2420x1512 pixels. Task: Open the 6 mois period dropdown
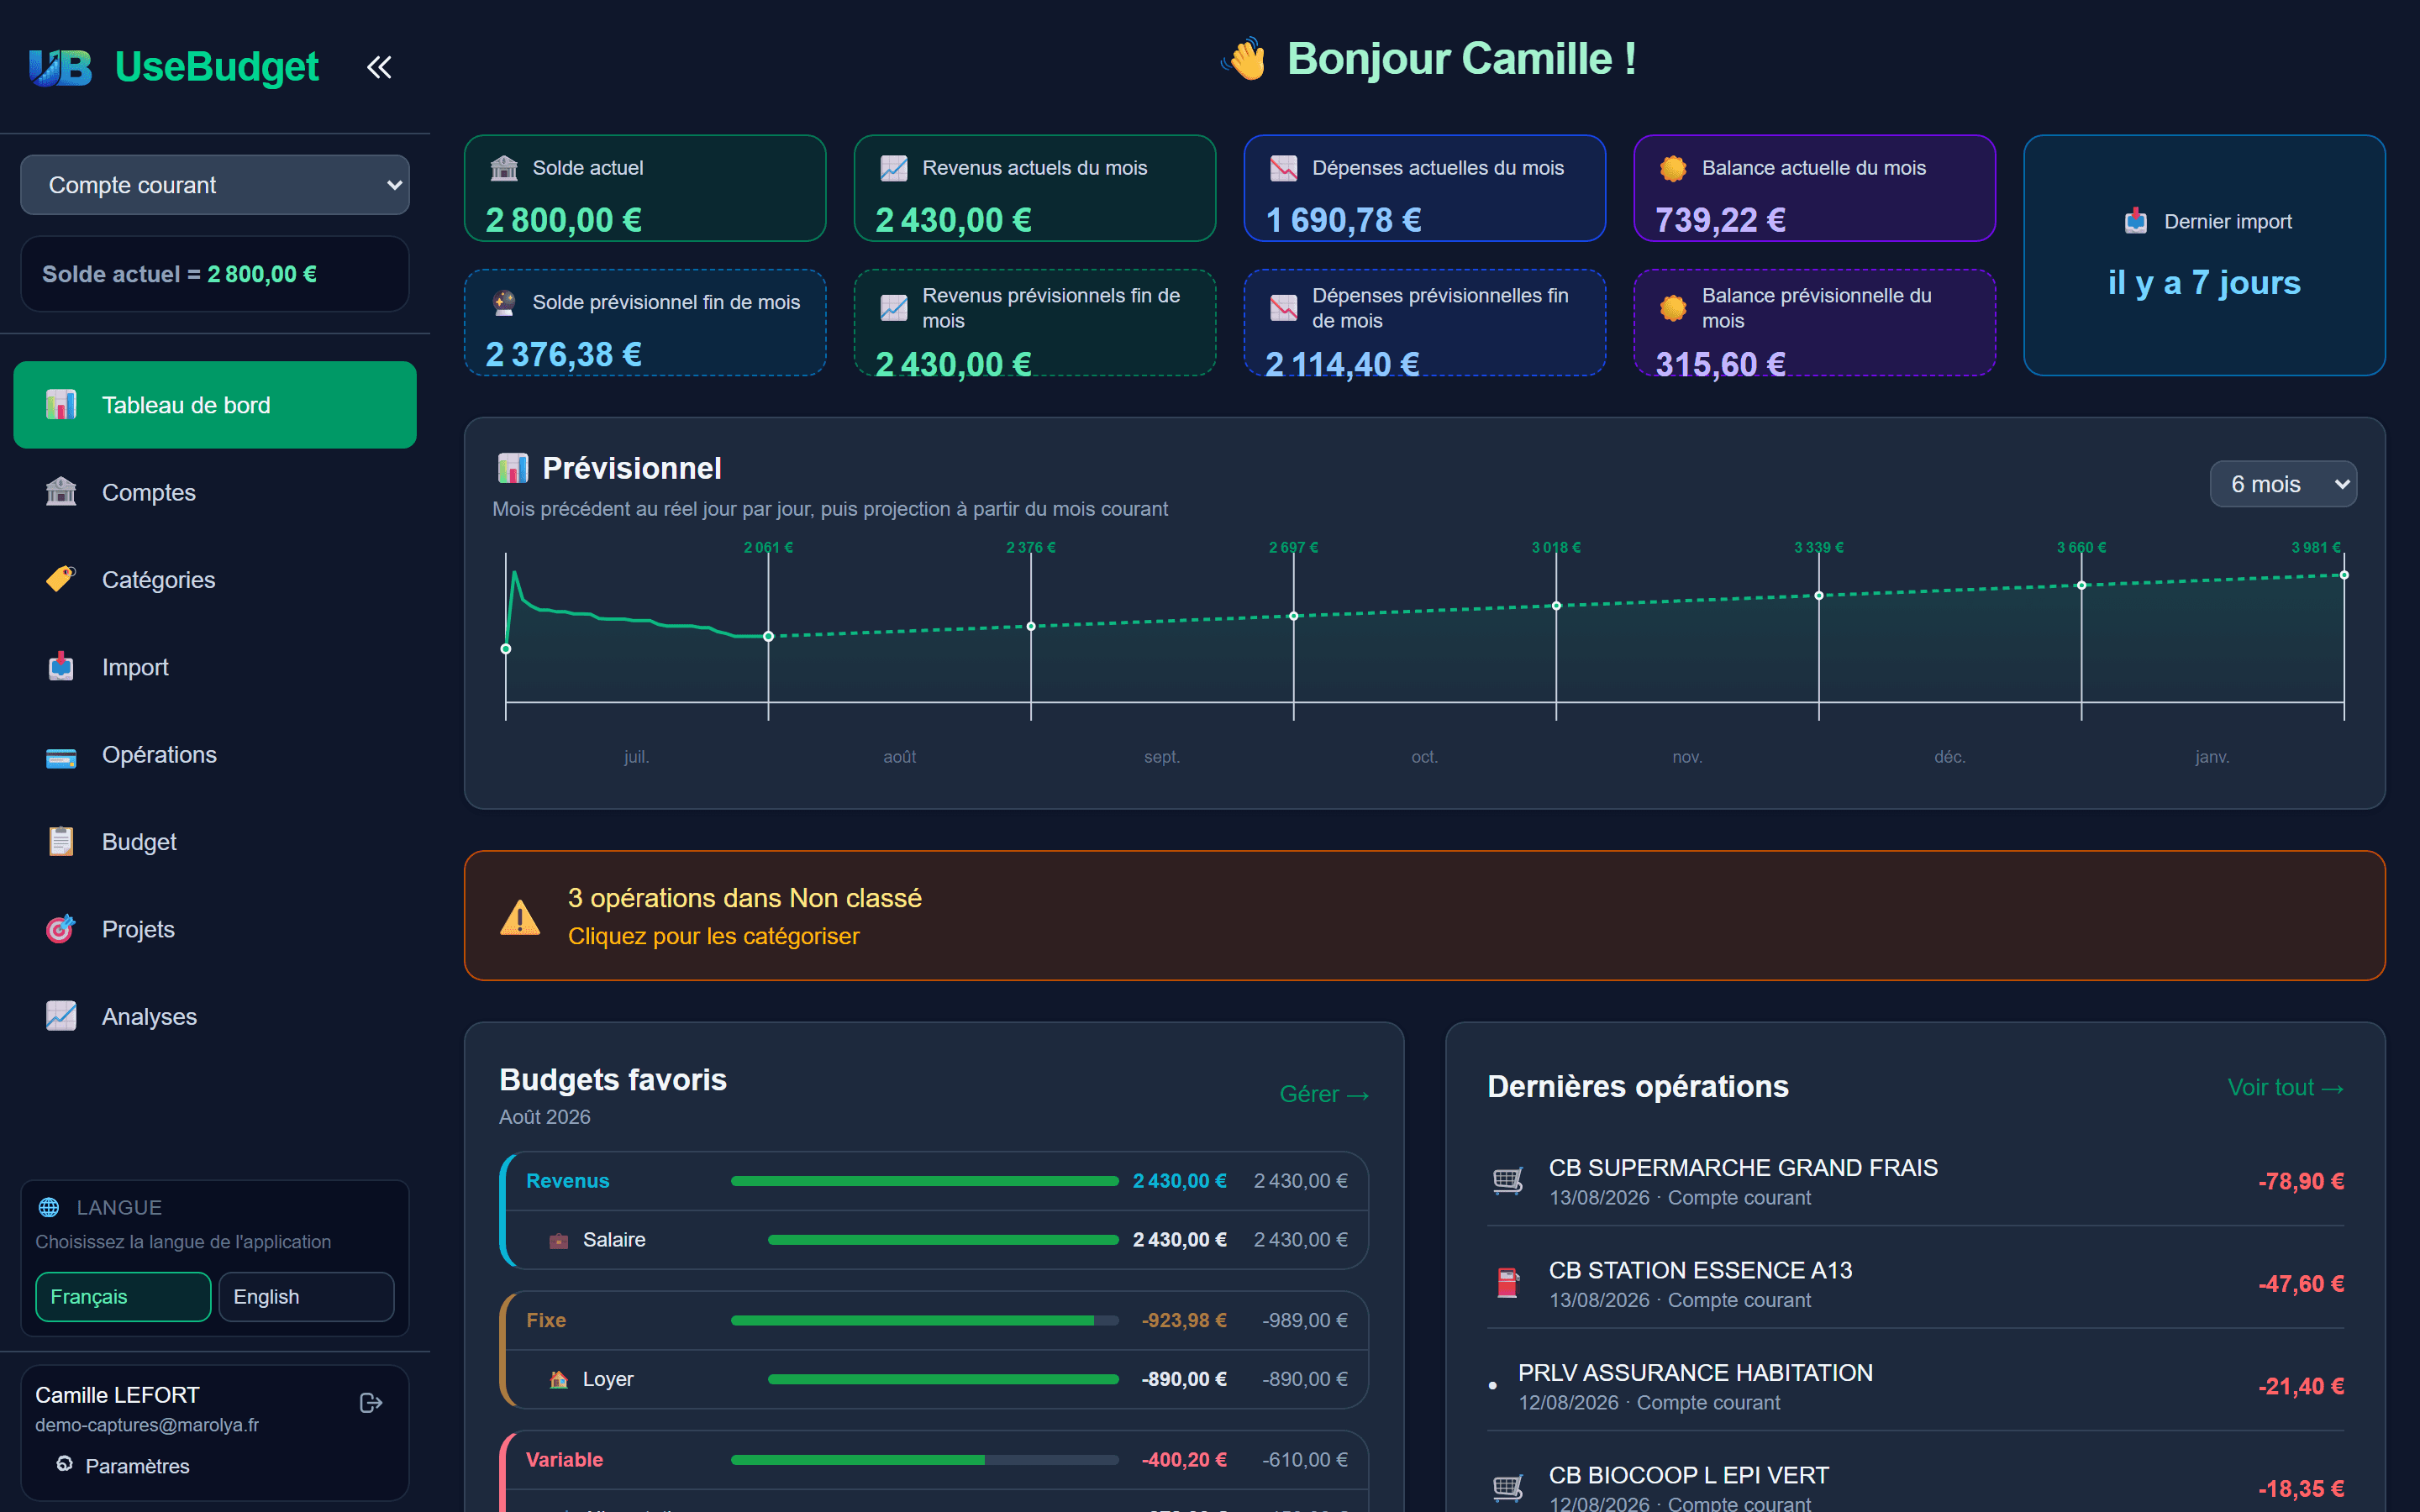pyautogui.click(x=2283, y=484)
